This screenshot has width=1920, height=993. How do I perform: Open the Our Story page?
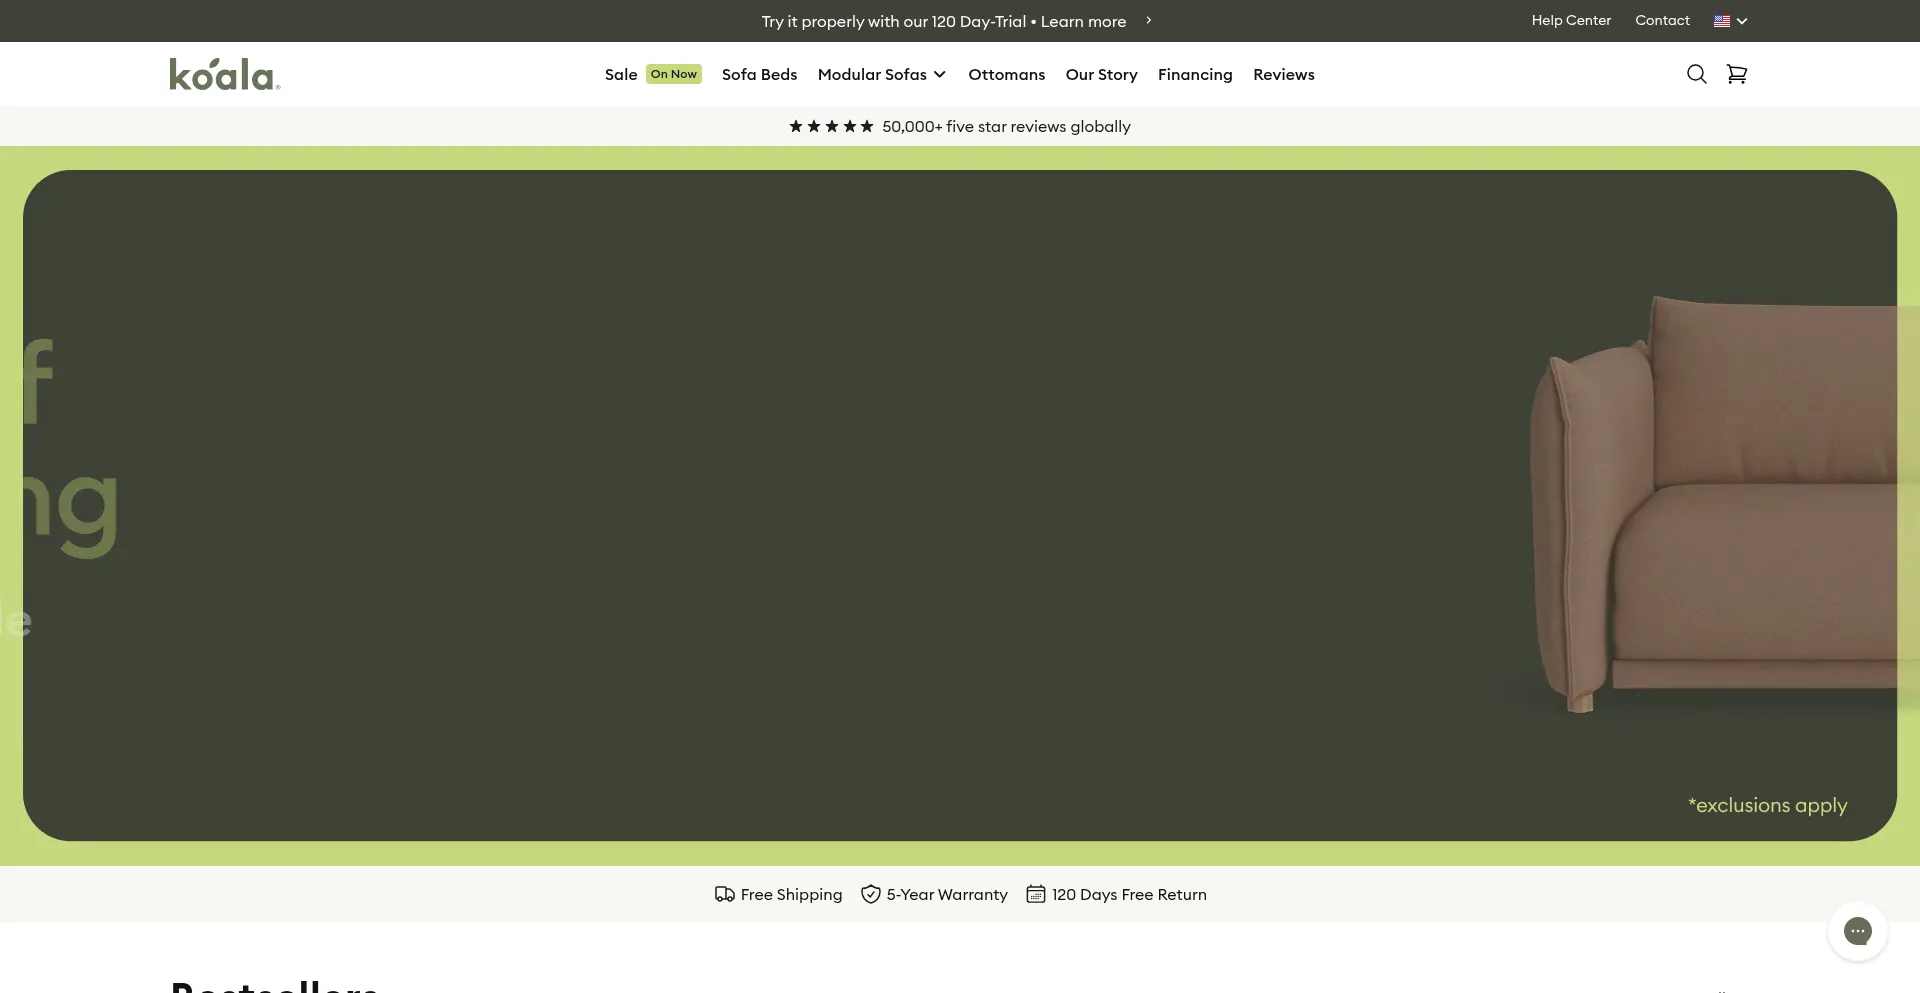point(1101,74)
